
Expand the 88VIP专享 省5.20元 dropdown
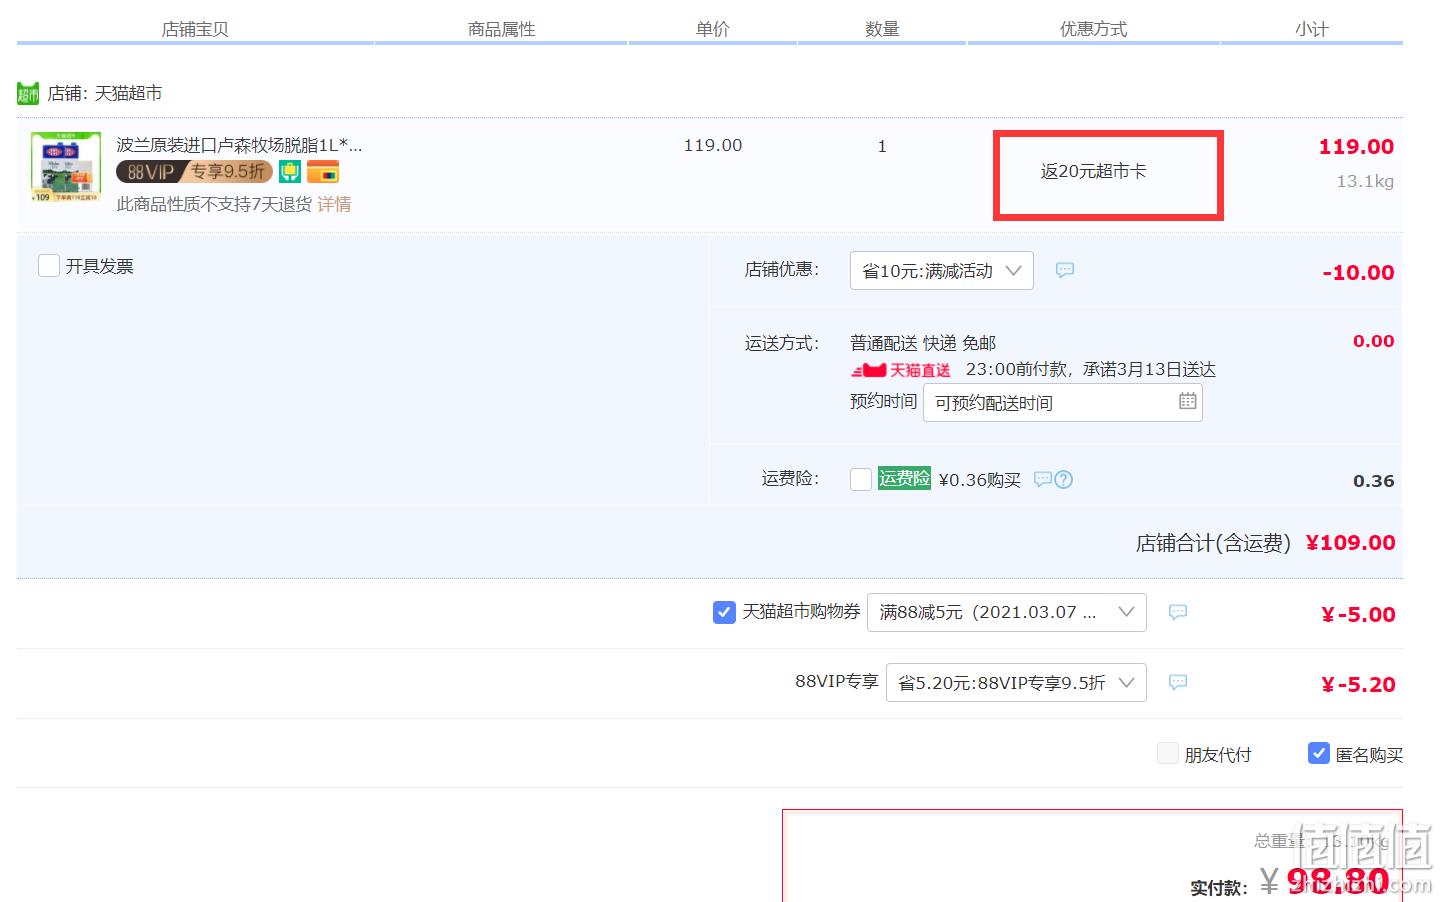click(1016, 683)
